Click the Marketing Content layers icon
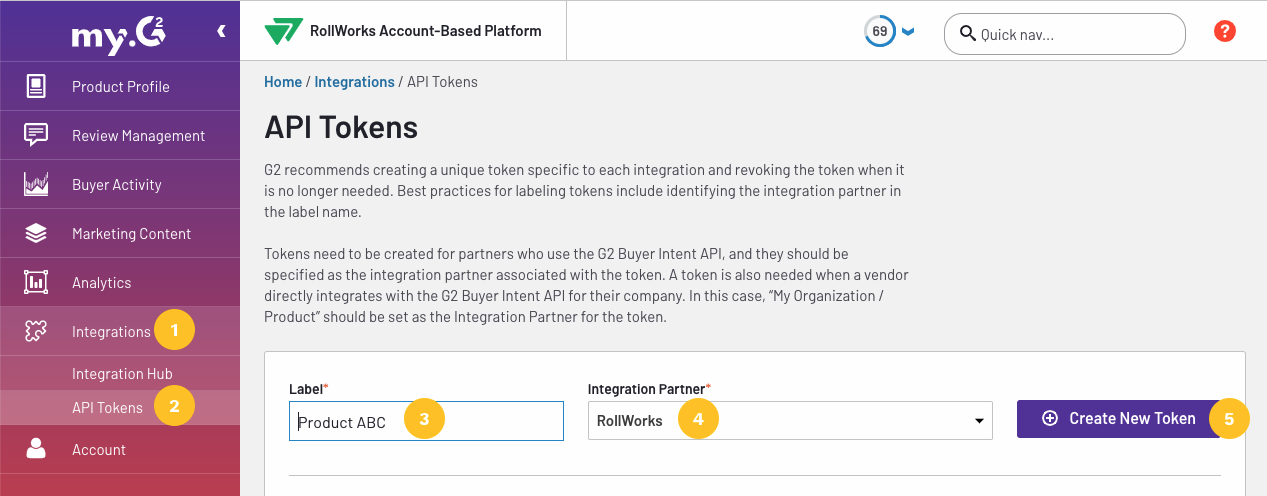The height and width of the screenshot is (496, 1267). (36, 233)
